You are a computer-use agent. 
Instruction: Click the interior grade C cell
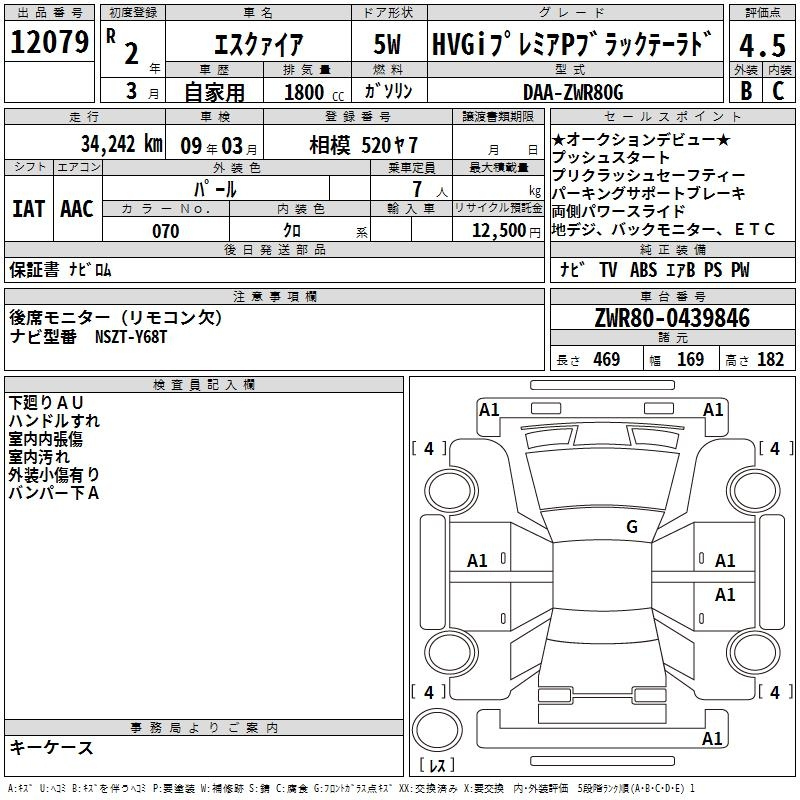pyautogui.click(x=778, y=90)
